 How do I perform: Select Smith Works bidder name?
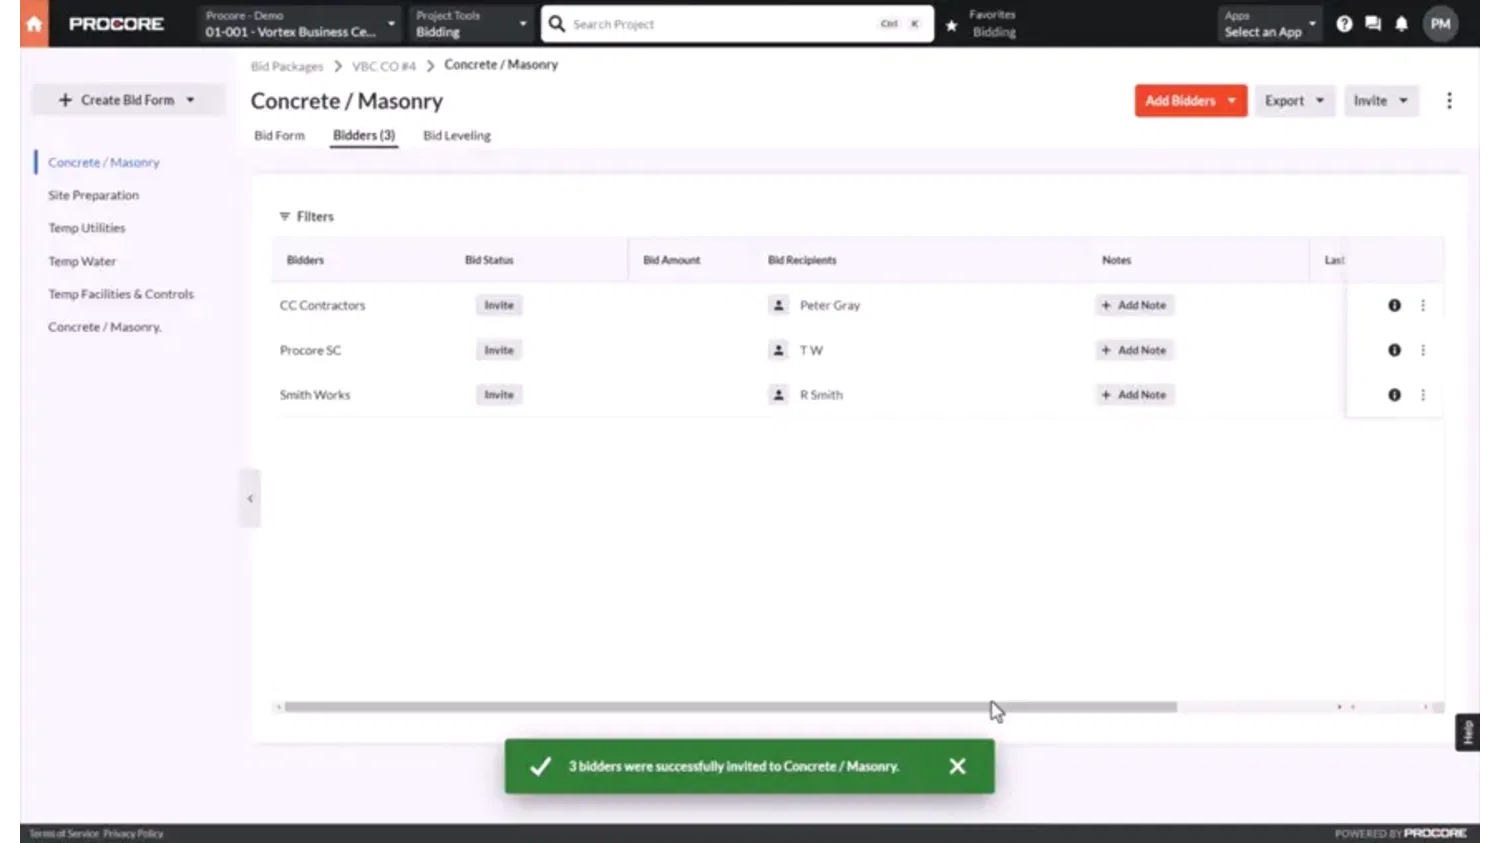[315, 395]
